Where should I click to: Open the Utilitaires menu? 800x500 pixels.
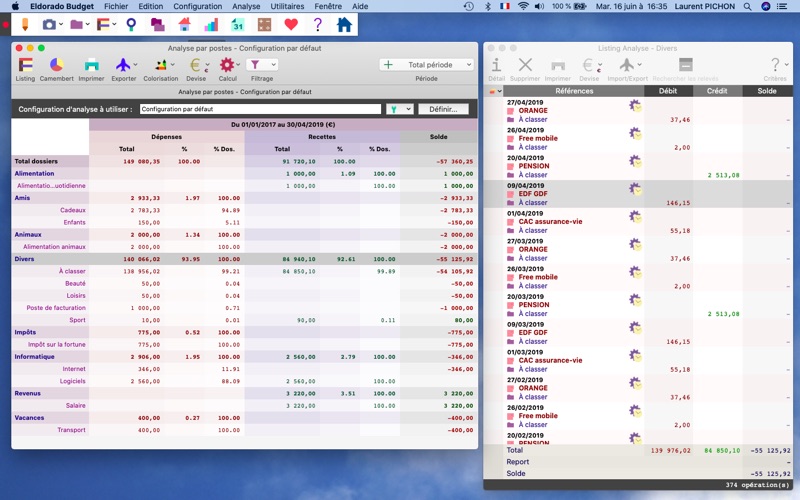[x=287, y=6]
